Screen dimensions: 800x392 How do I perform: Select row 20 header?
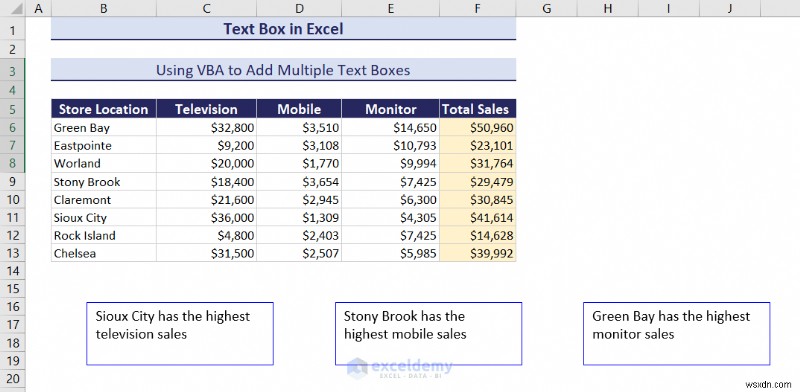(x=13, y=378)
